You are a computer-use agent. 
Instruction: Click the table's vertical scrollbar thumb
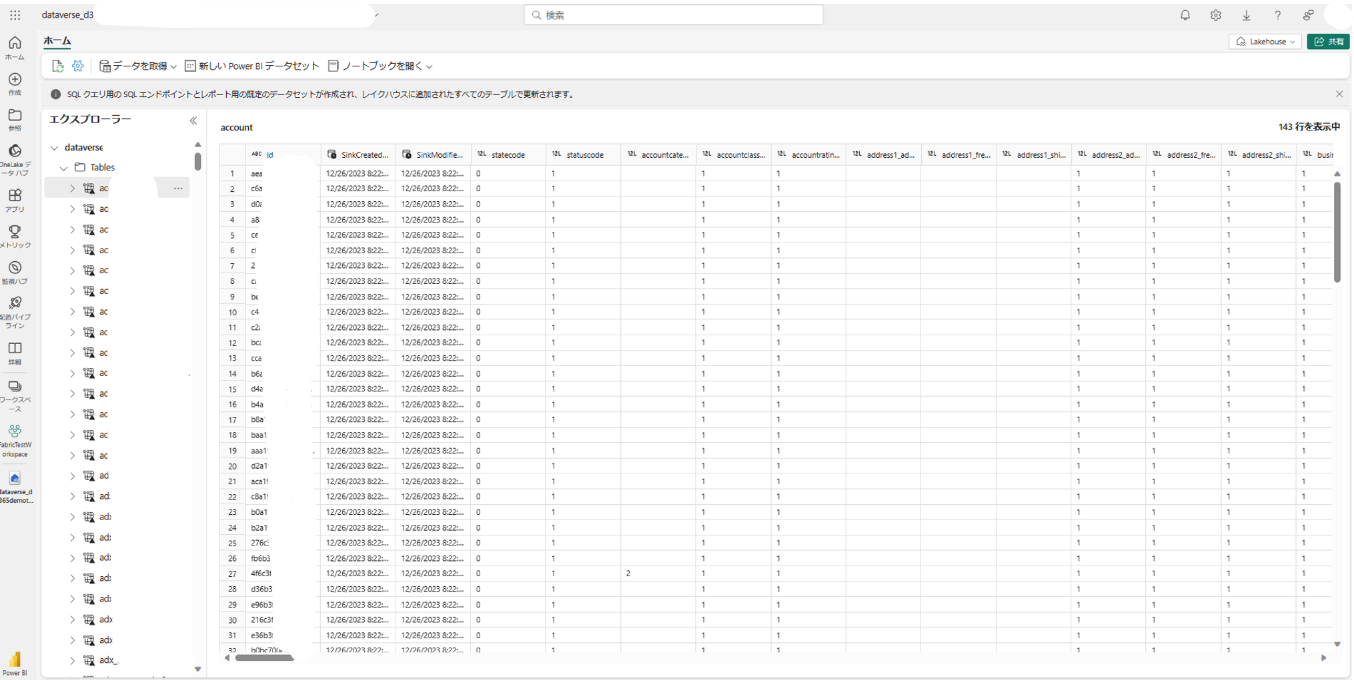click(1337, 232)
